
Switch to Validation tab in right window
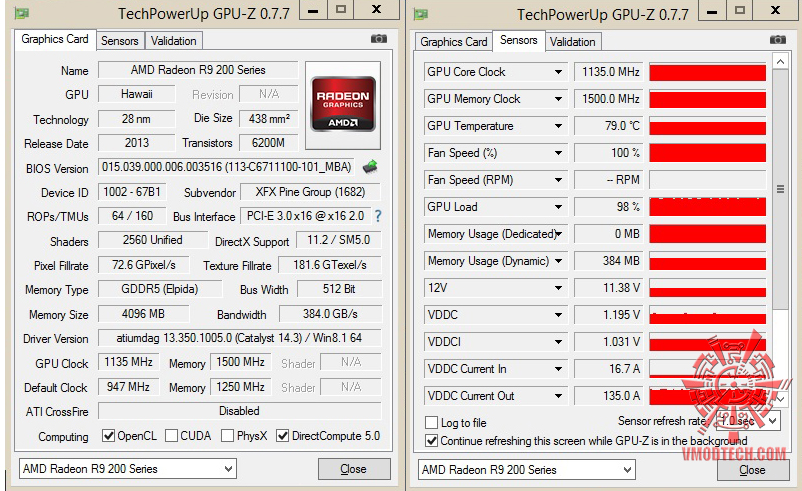click(572, 42)
